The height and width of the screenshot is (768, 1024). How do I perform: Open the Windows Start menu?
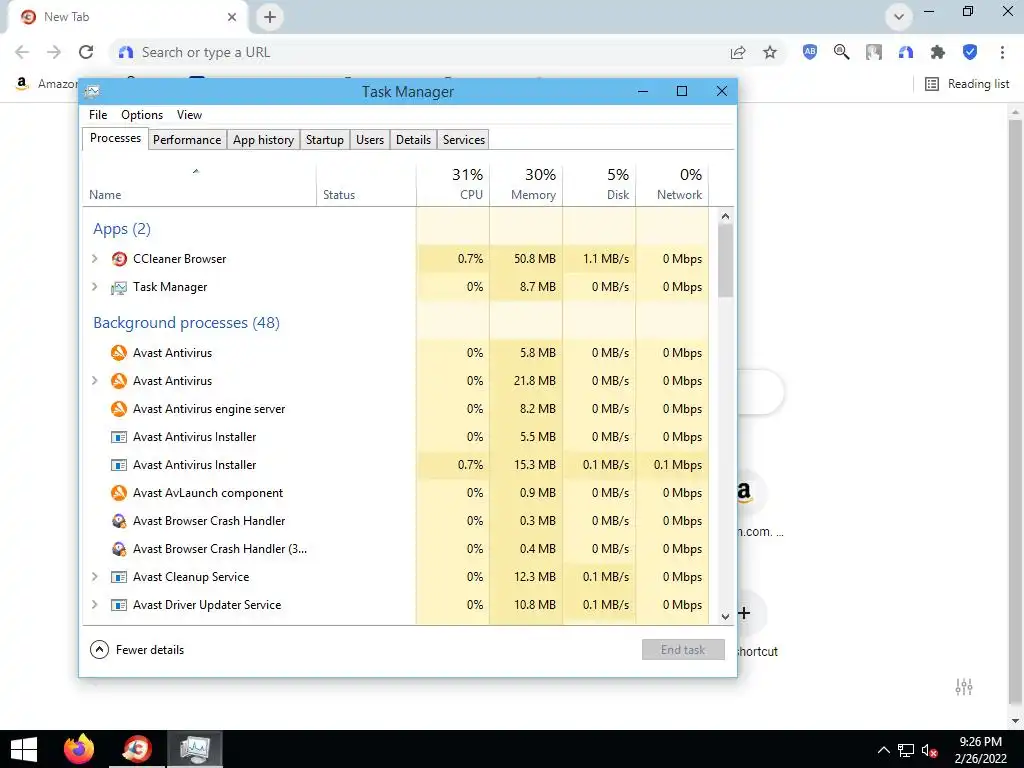point(24,749)
